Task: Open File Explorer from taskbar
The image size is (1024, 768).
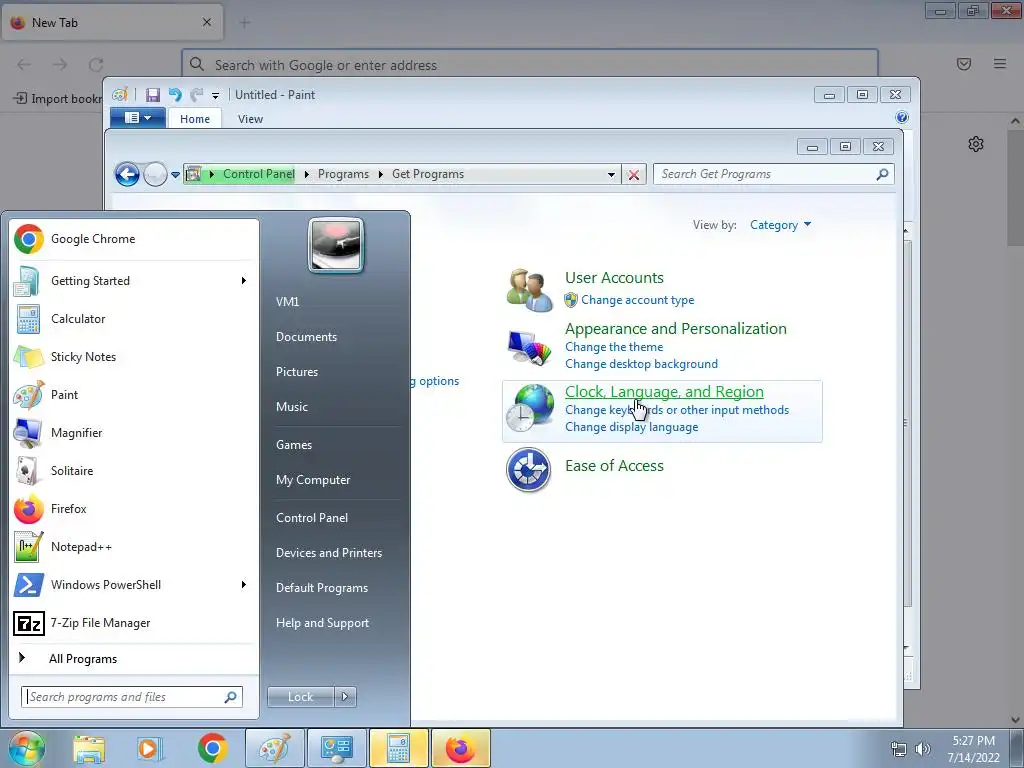Action: click(x=89, y=748)
